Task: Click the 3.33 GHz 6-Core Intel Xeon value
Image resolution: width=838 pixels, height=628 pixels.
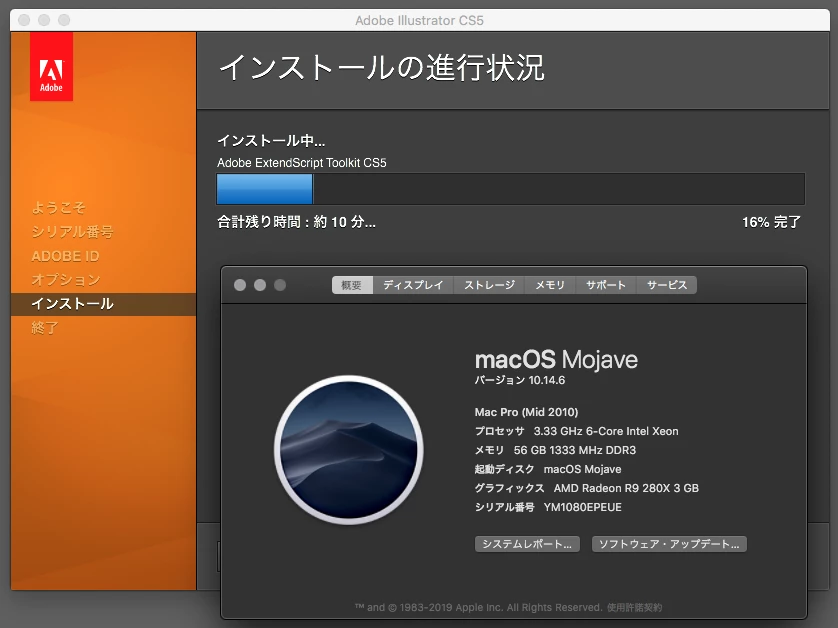Action: [606, 431]
